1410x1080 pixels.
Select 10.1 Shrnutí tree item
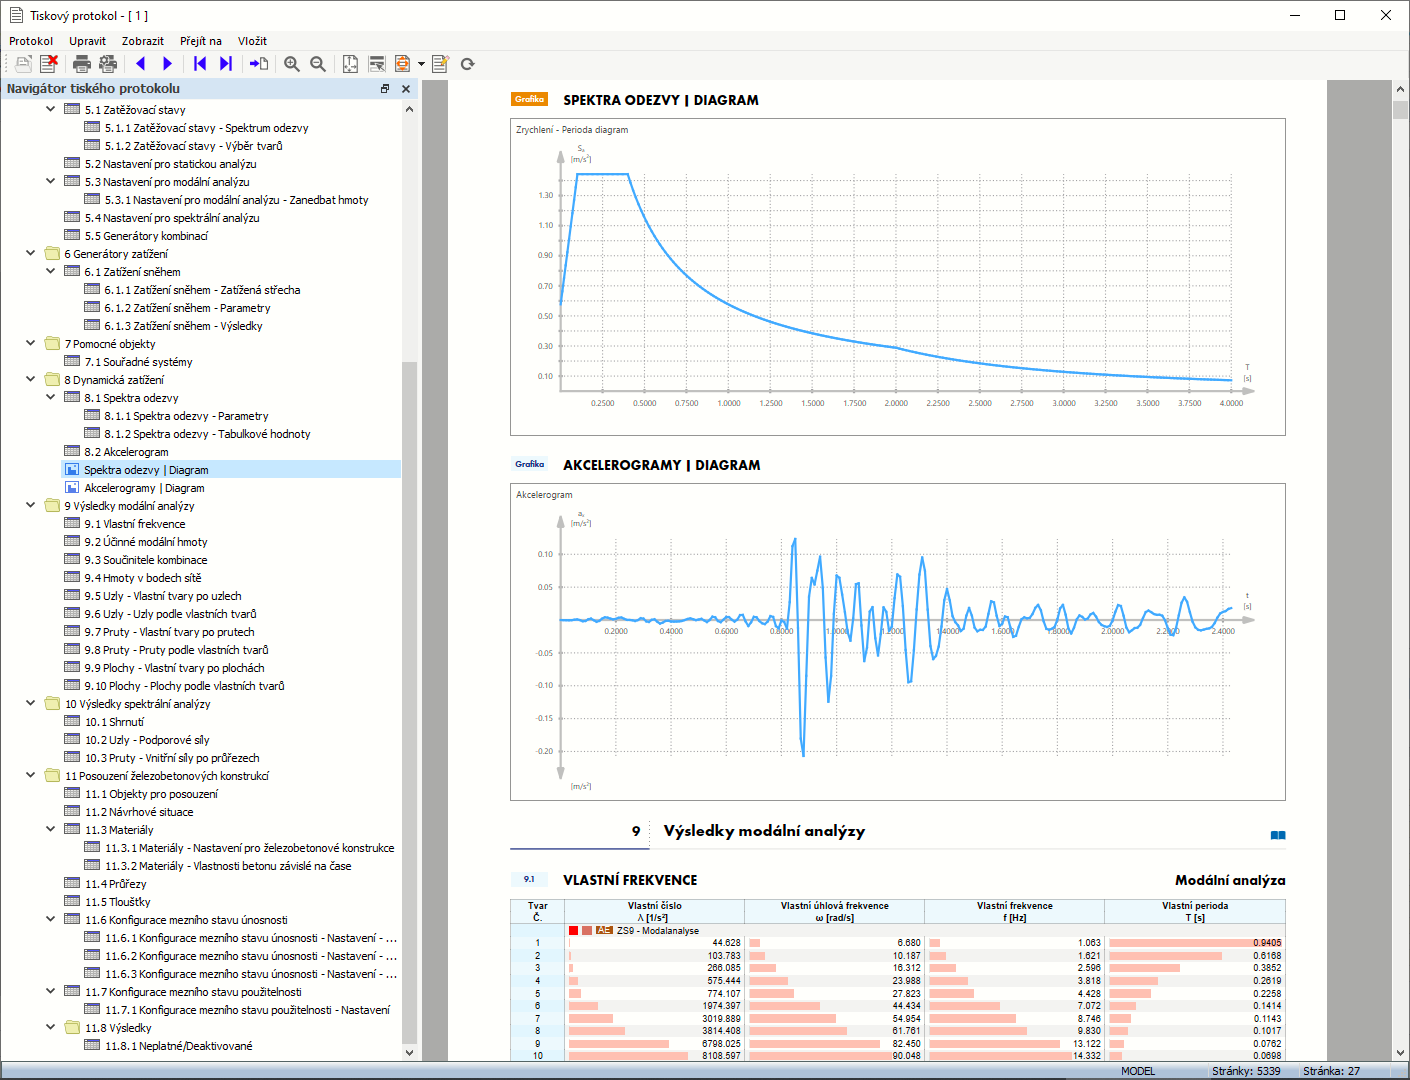pos(114,722)
